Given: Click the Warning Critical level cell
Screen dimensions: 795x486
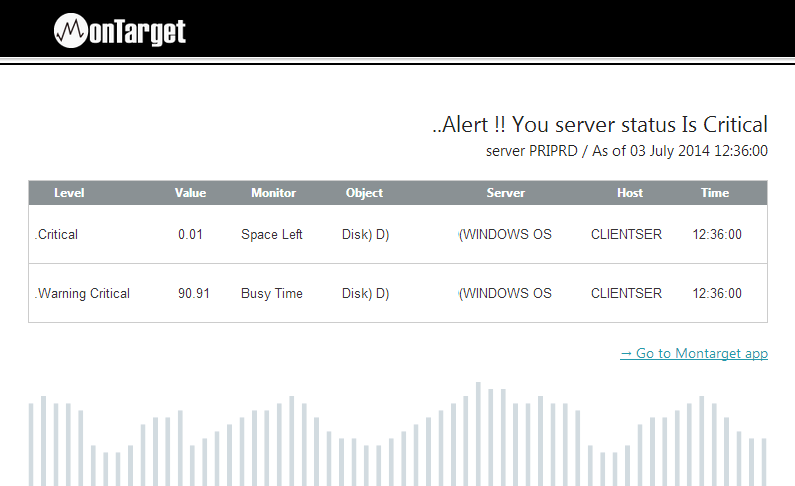Looking at the screenshot, I should click(x=82, y=293).
